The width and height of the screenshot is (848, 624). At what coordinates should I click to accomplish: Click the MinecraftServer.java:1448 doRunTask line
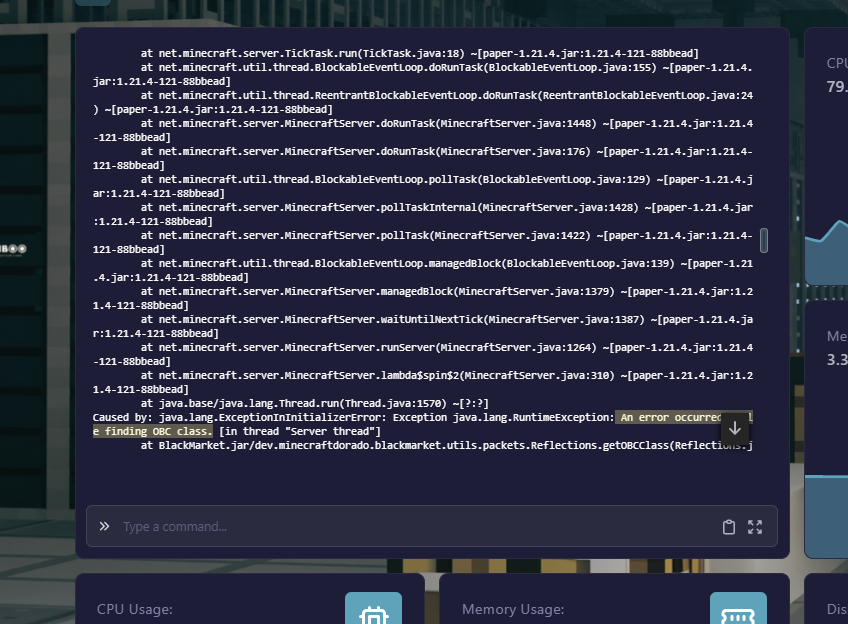[x=422, y=130]
